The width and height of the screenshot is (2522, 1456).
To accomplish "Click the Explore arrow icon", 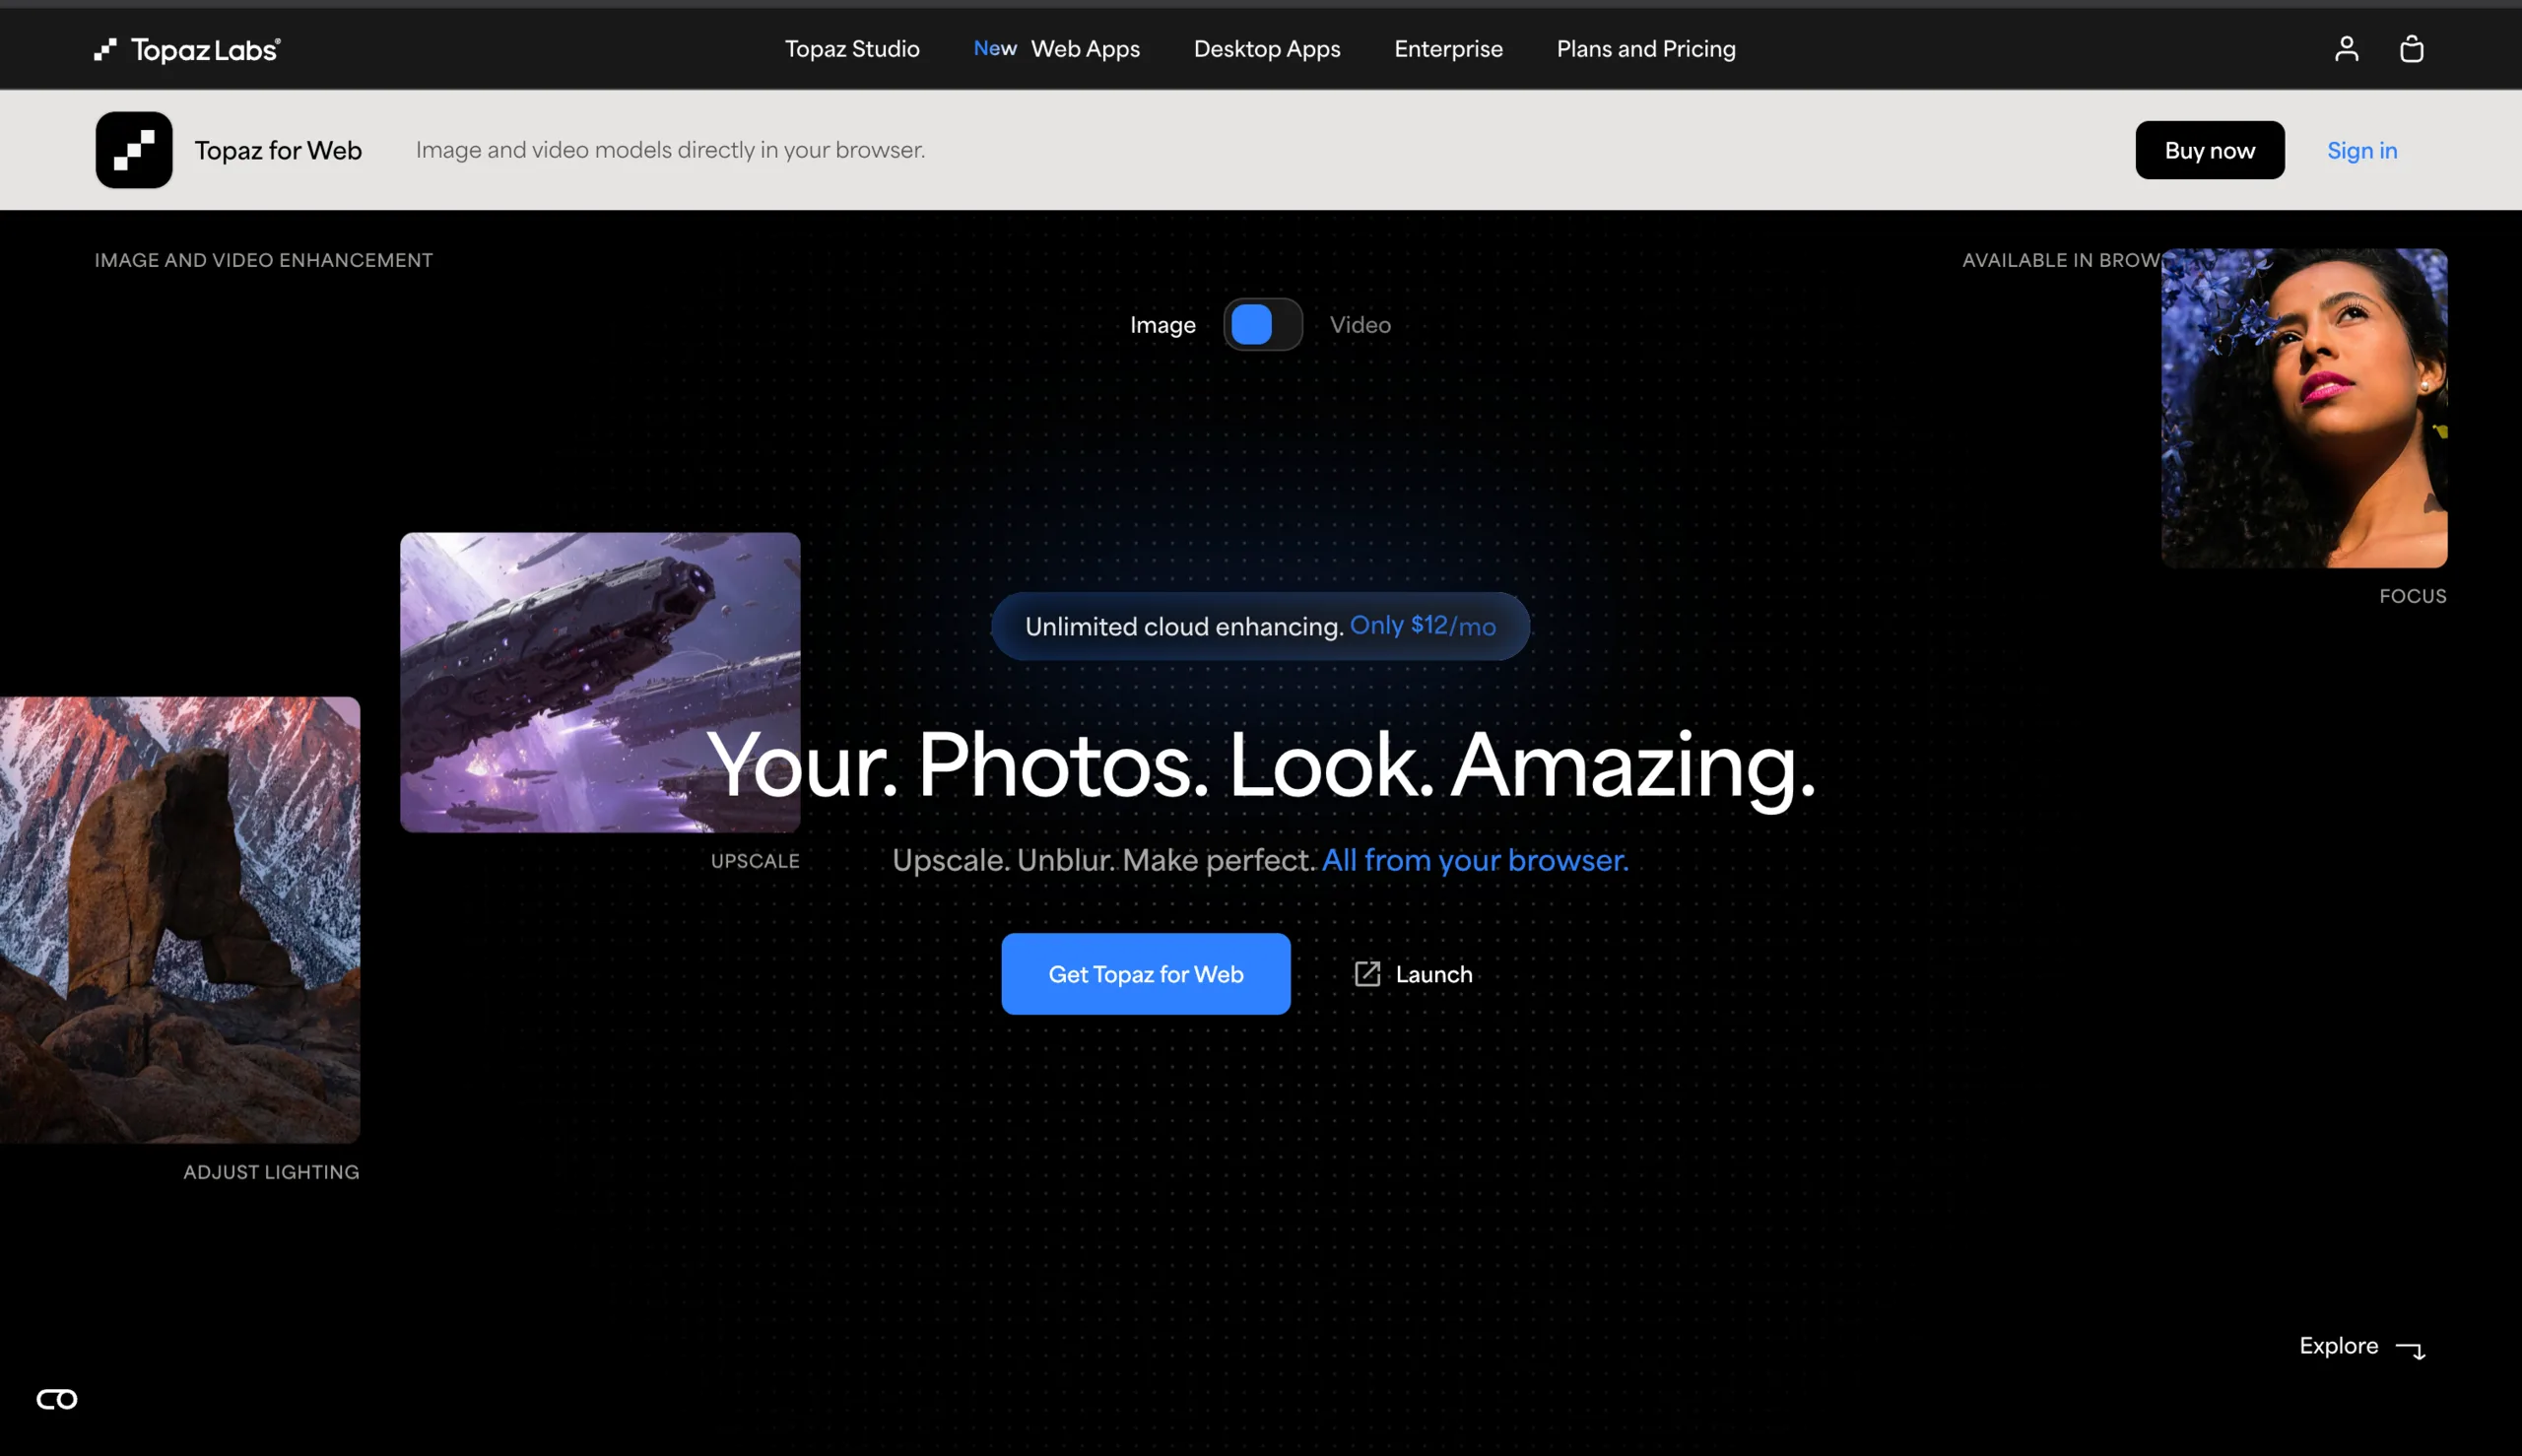I will [2411, 1350].
